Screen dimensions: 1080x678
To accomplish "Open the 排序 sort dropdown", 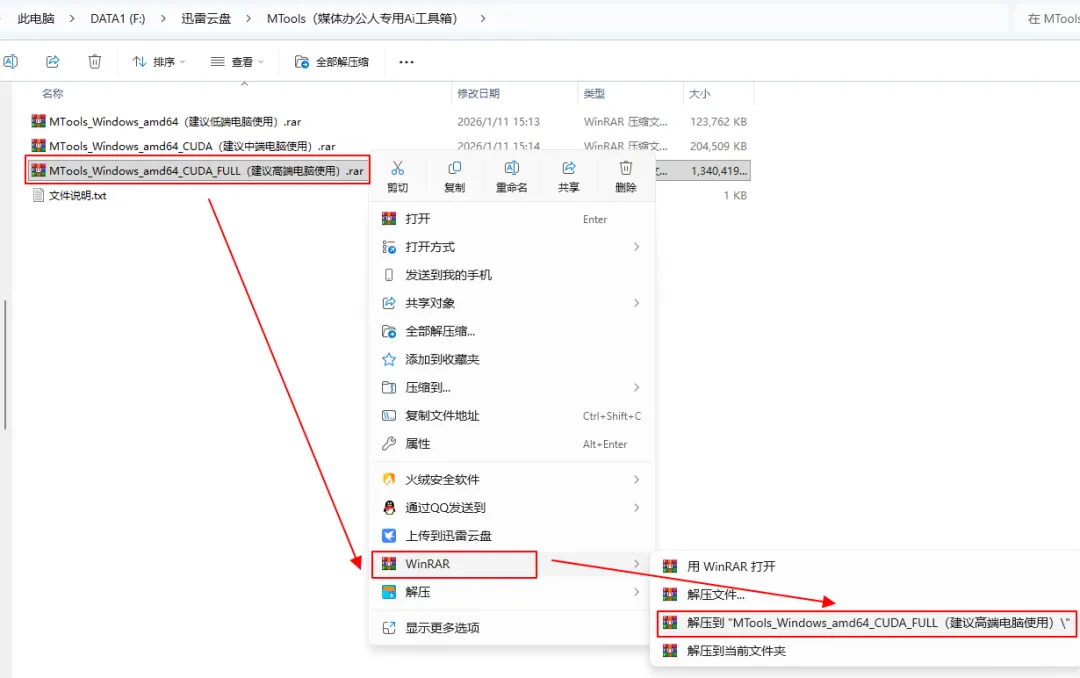I will point(159,62).
